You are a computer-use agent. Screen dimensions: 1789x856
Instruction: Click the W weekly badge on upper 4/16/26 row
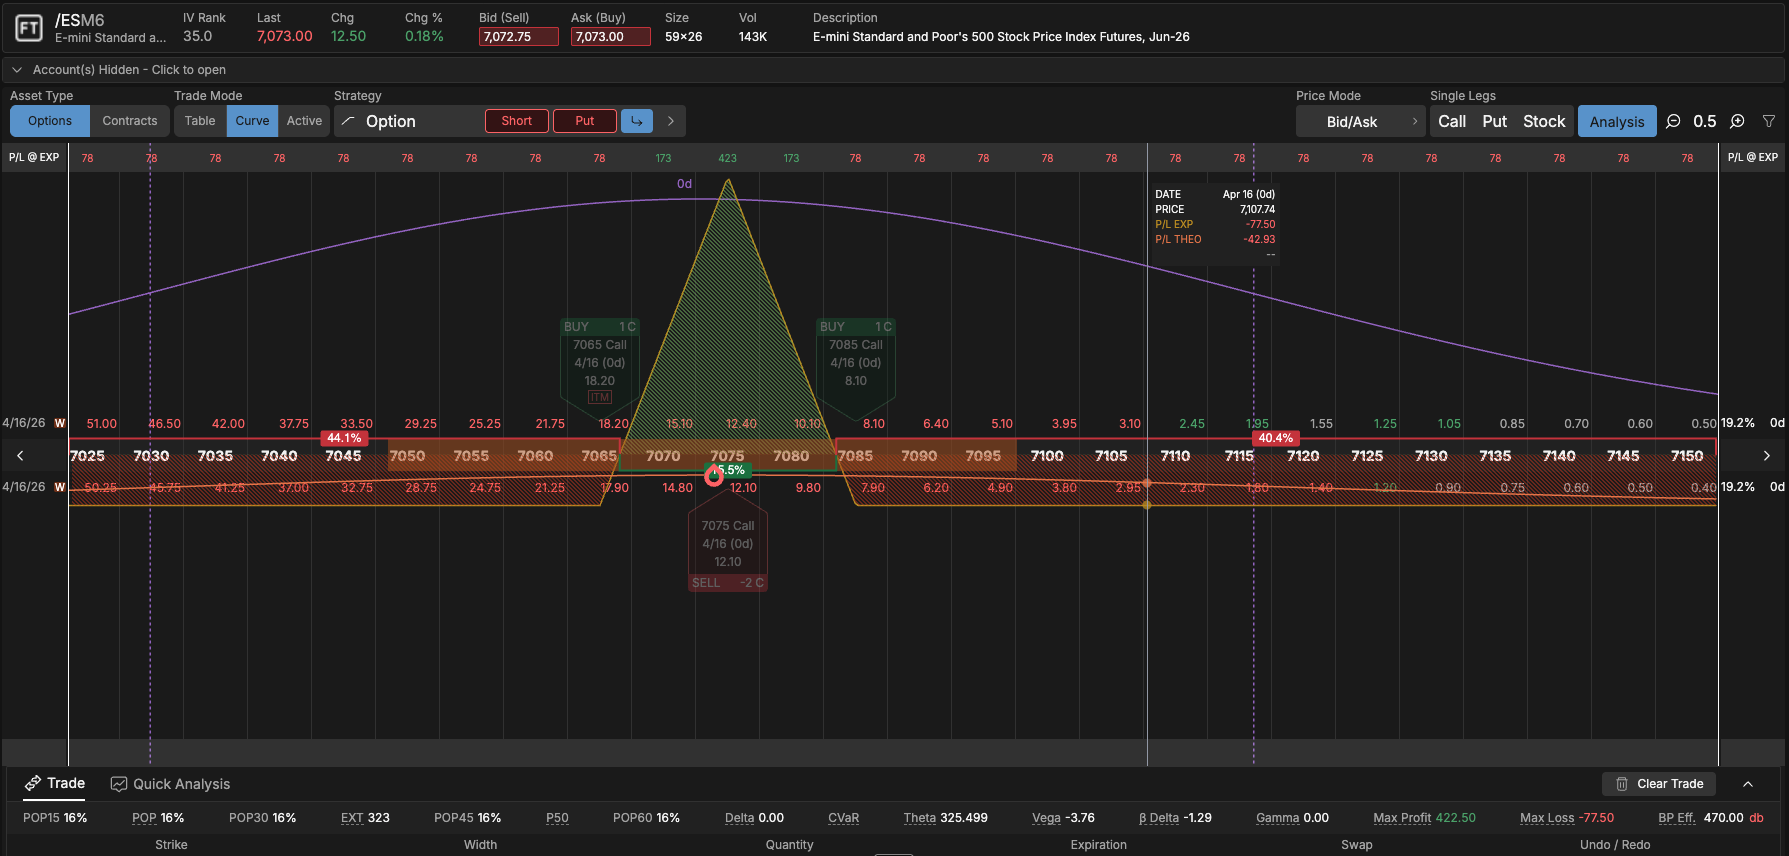click(x=60, y=423)
